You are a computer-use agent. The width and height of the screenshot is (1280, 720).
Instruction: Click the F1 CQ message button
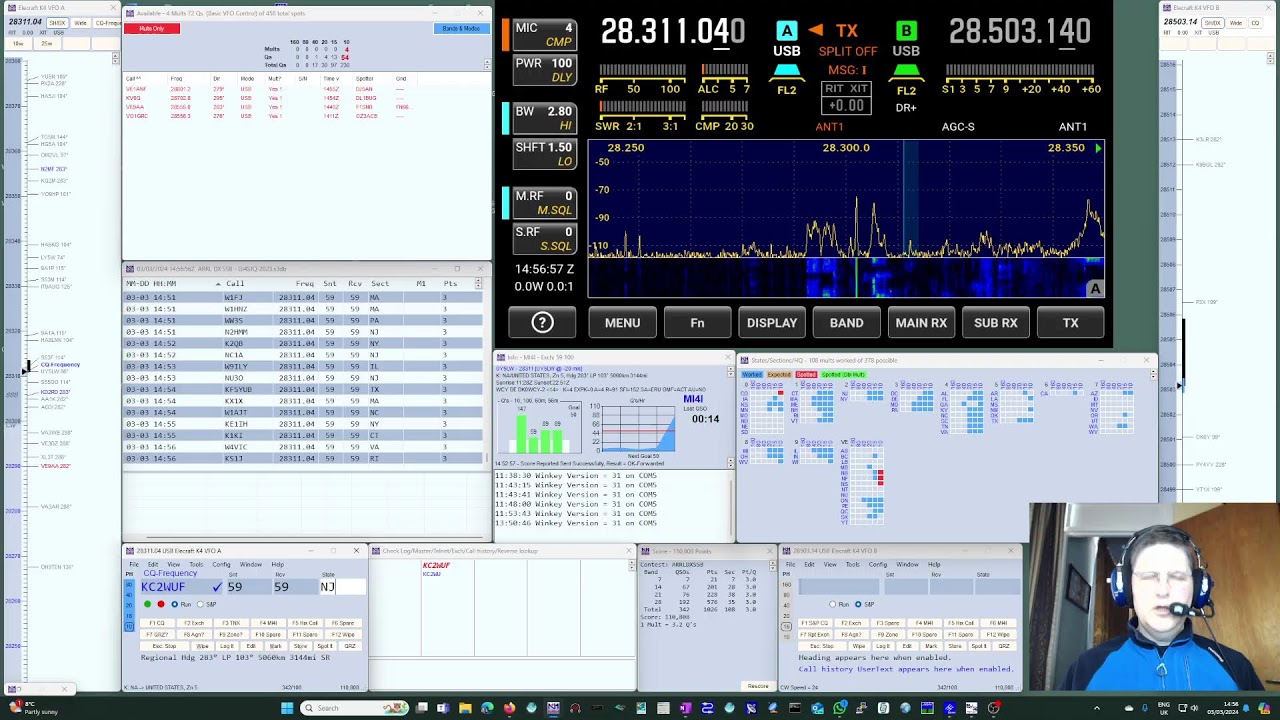(157, 623)
